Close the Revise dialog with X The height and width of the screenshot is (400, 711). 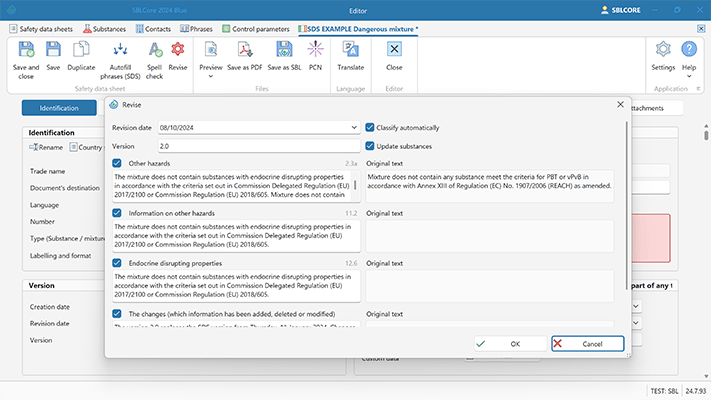(620, 105)
